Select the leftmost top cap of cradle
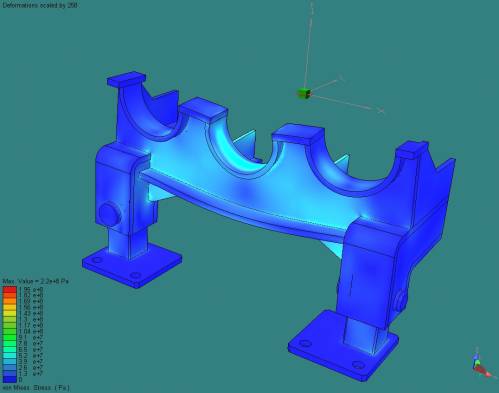Image resolution: width=499 pixels, height=393 pixels. click(x=126, y=79)
